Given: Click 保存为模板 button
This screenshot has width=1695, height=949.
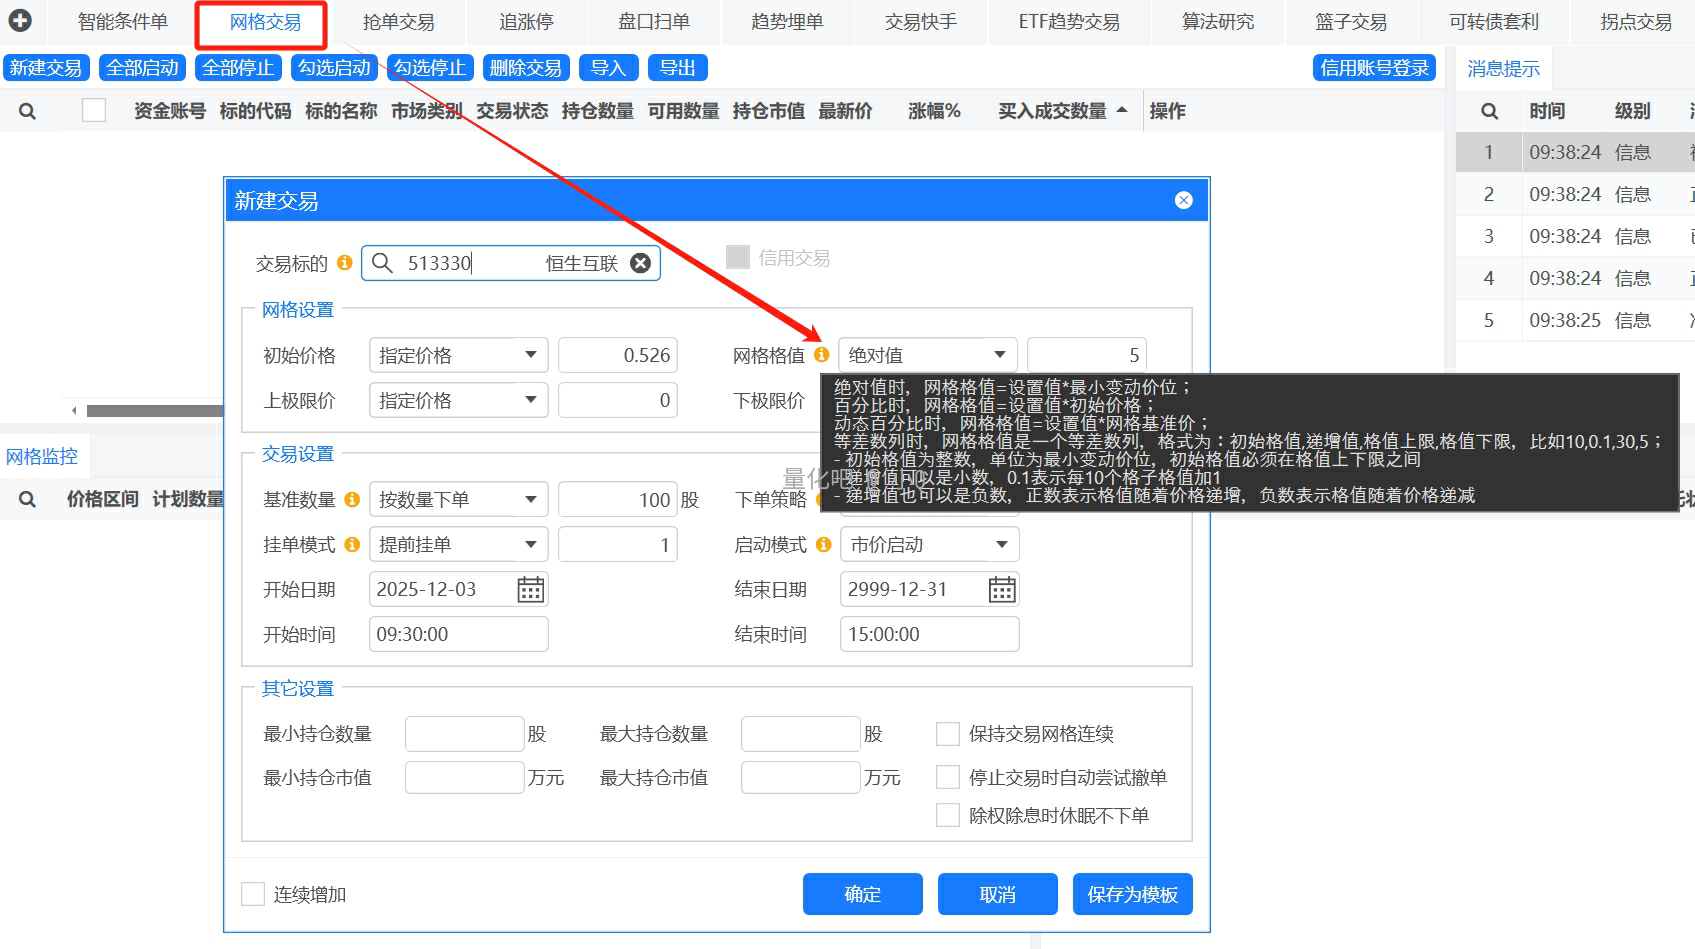Looking at the screenshot, I should point(1132,894).
